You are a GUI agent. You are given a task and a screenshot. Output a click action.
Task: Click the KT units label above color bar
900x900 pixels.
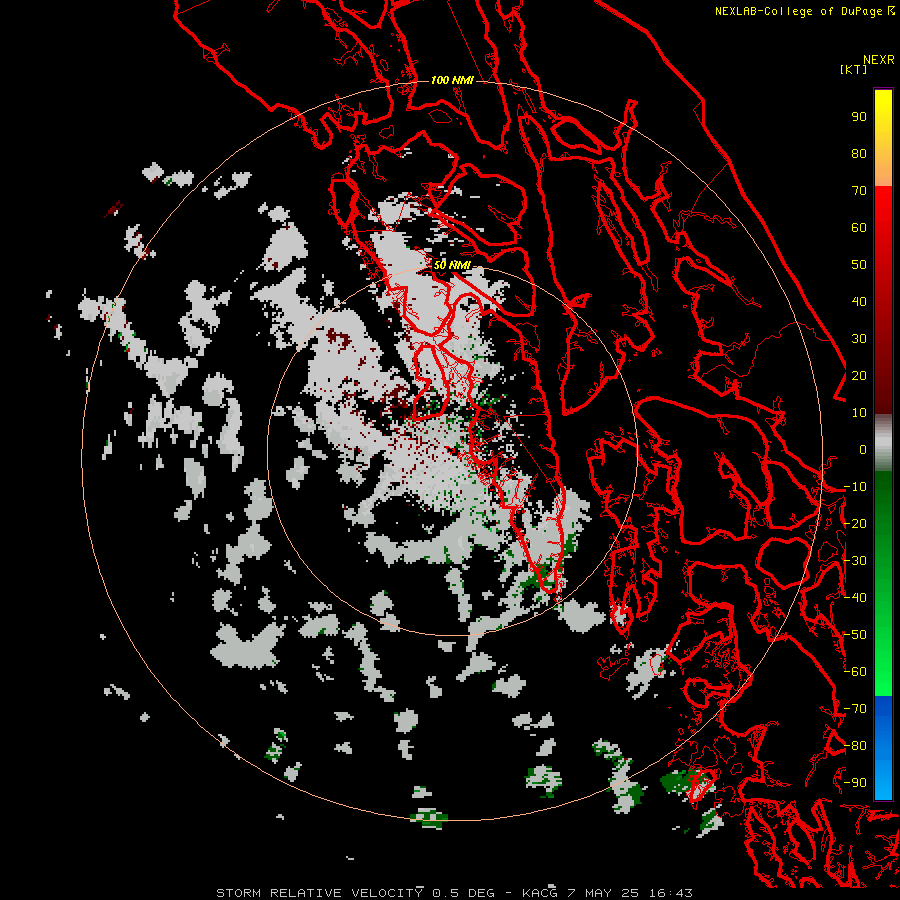point(854,69)
